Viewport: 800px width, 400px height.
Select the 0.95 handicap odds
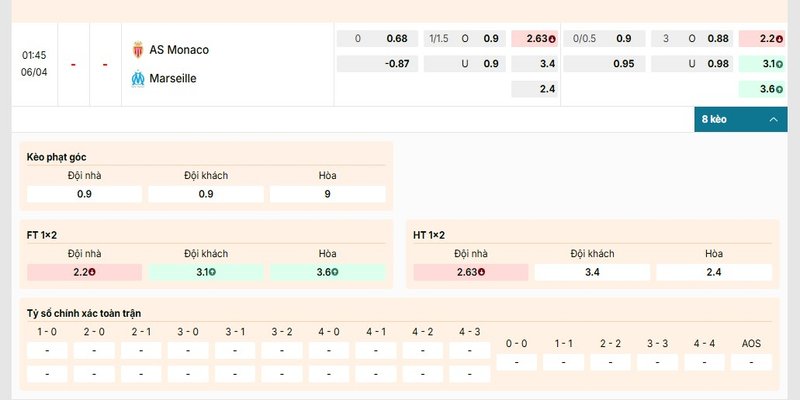(604, 64)
